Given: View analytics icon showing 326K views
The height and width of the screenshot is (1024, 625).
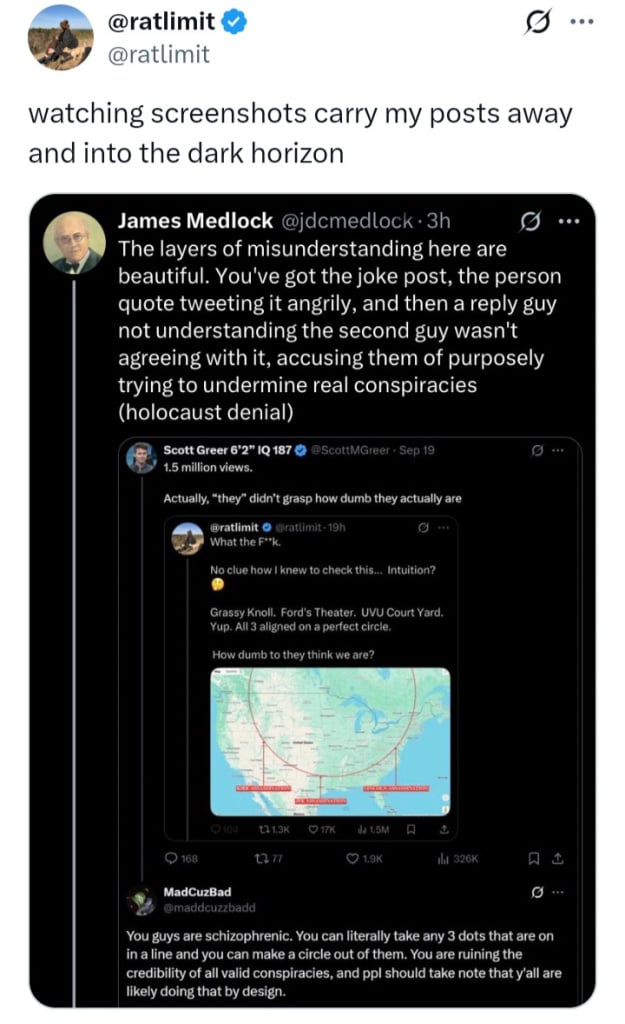Looking at the screenshot, I should pos(442,858).
